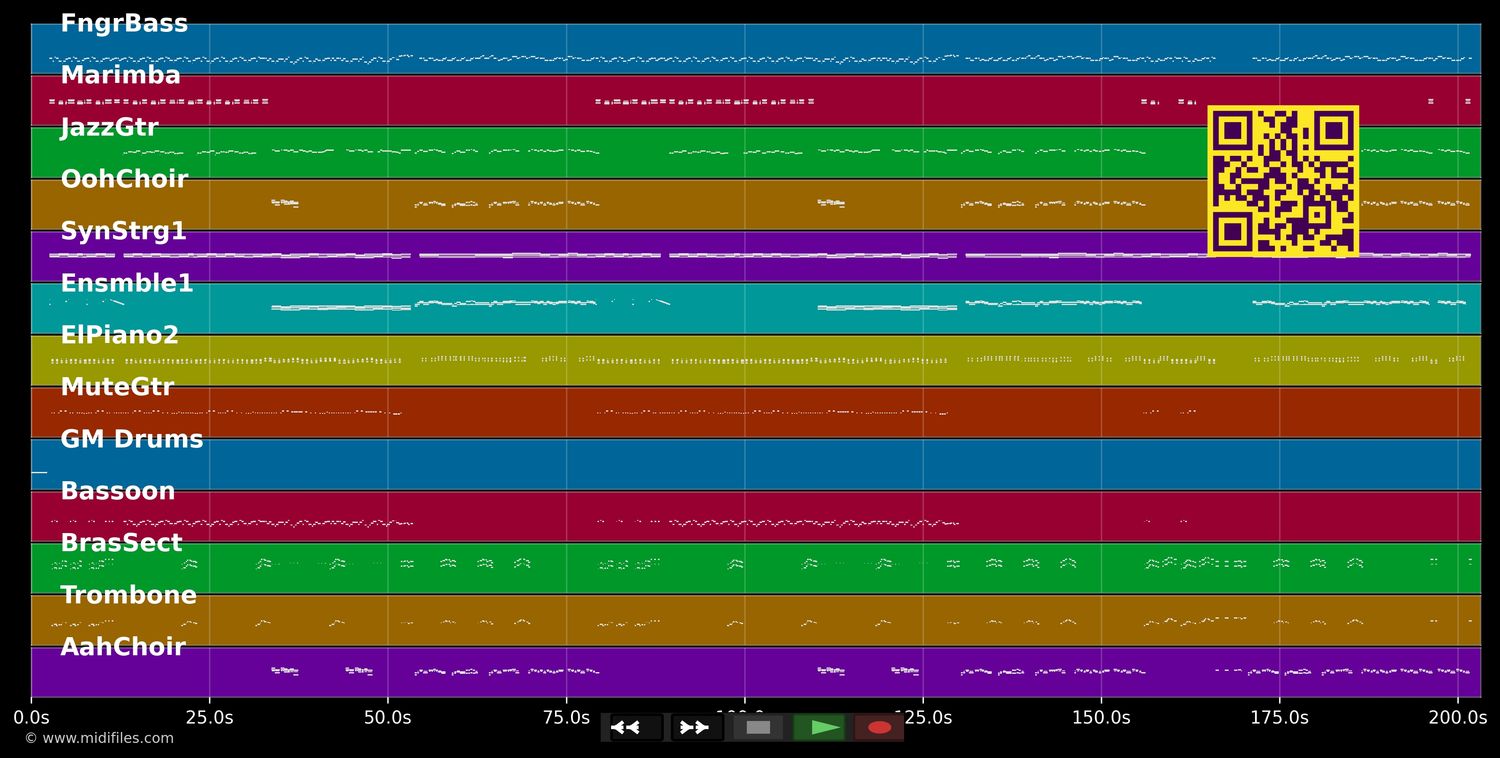The height and width of the screenshot is (758, 1500).
Task: Stop playback with the gray square button
Action: coord(758,727)
